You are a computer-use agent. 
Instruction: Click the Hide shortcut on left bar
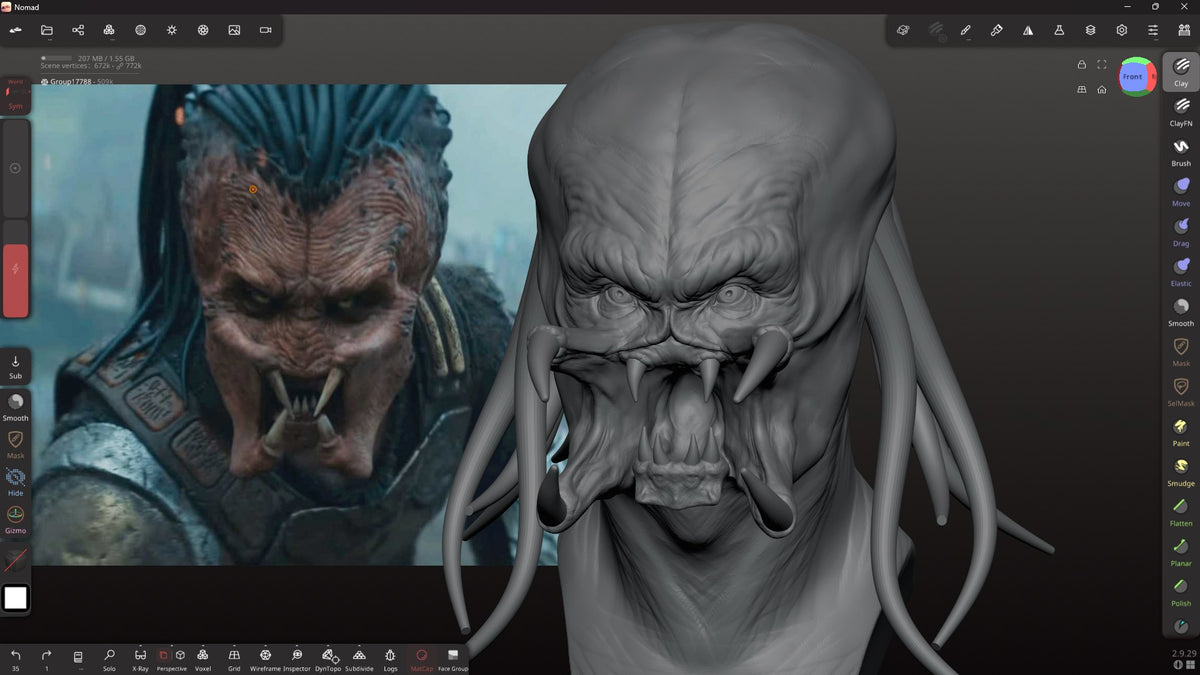[x=15, y=482]
